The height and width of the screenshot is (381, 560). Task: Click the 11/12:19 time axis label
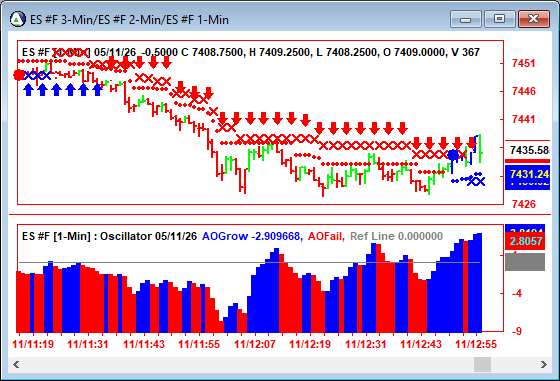[x=310, y=344]
